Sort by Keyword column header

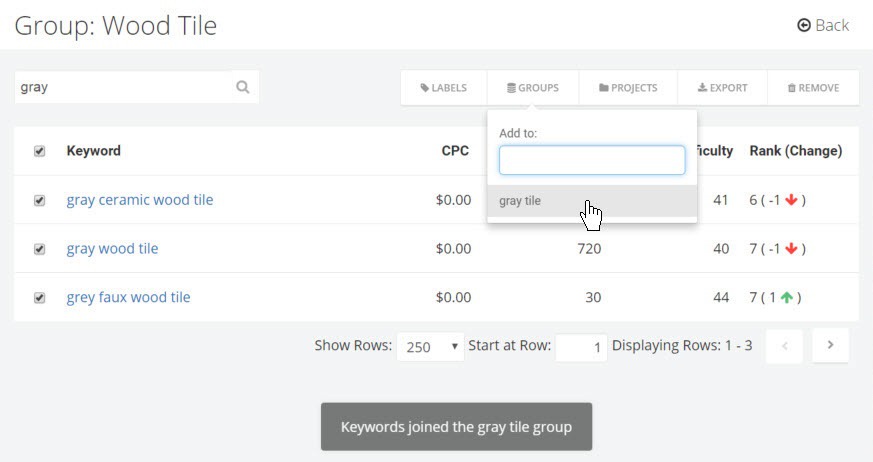(94, 151)
